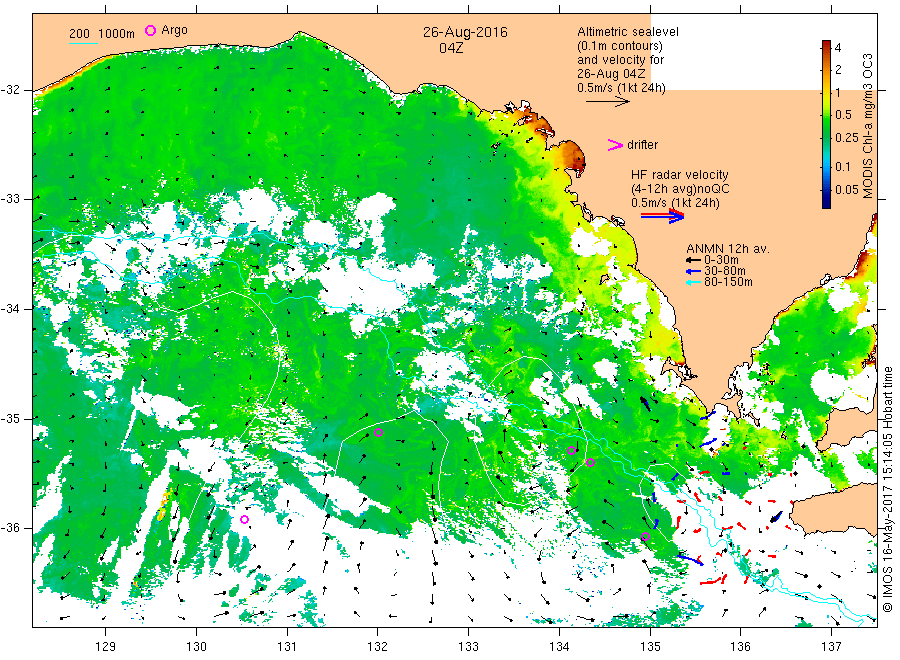
Task: Click the color bar tick value '0.05'
Action: [847, 190]
